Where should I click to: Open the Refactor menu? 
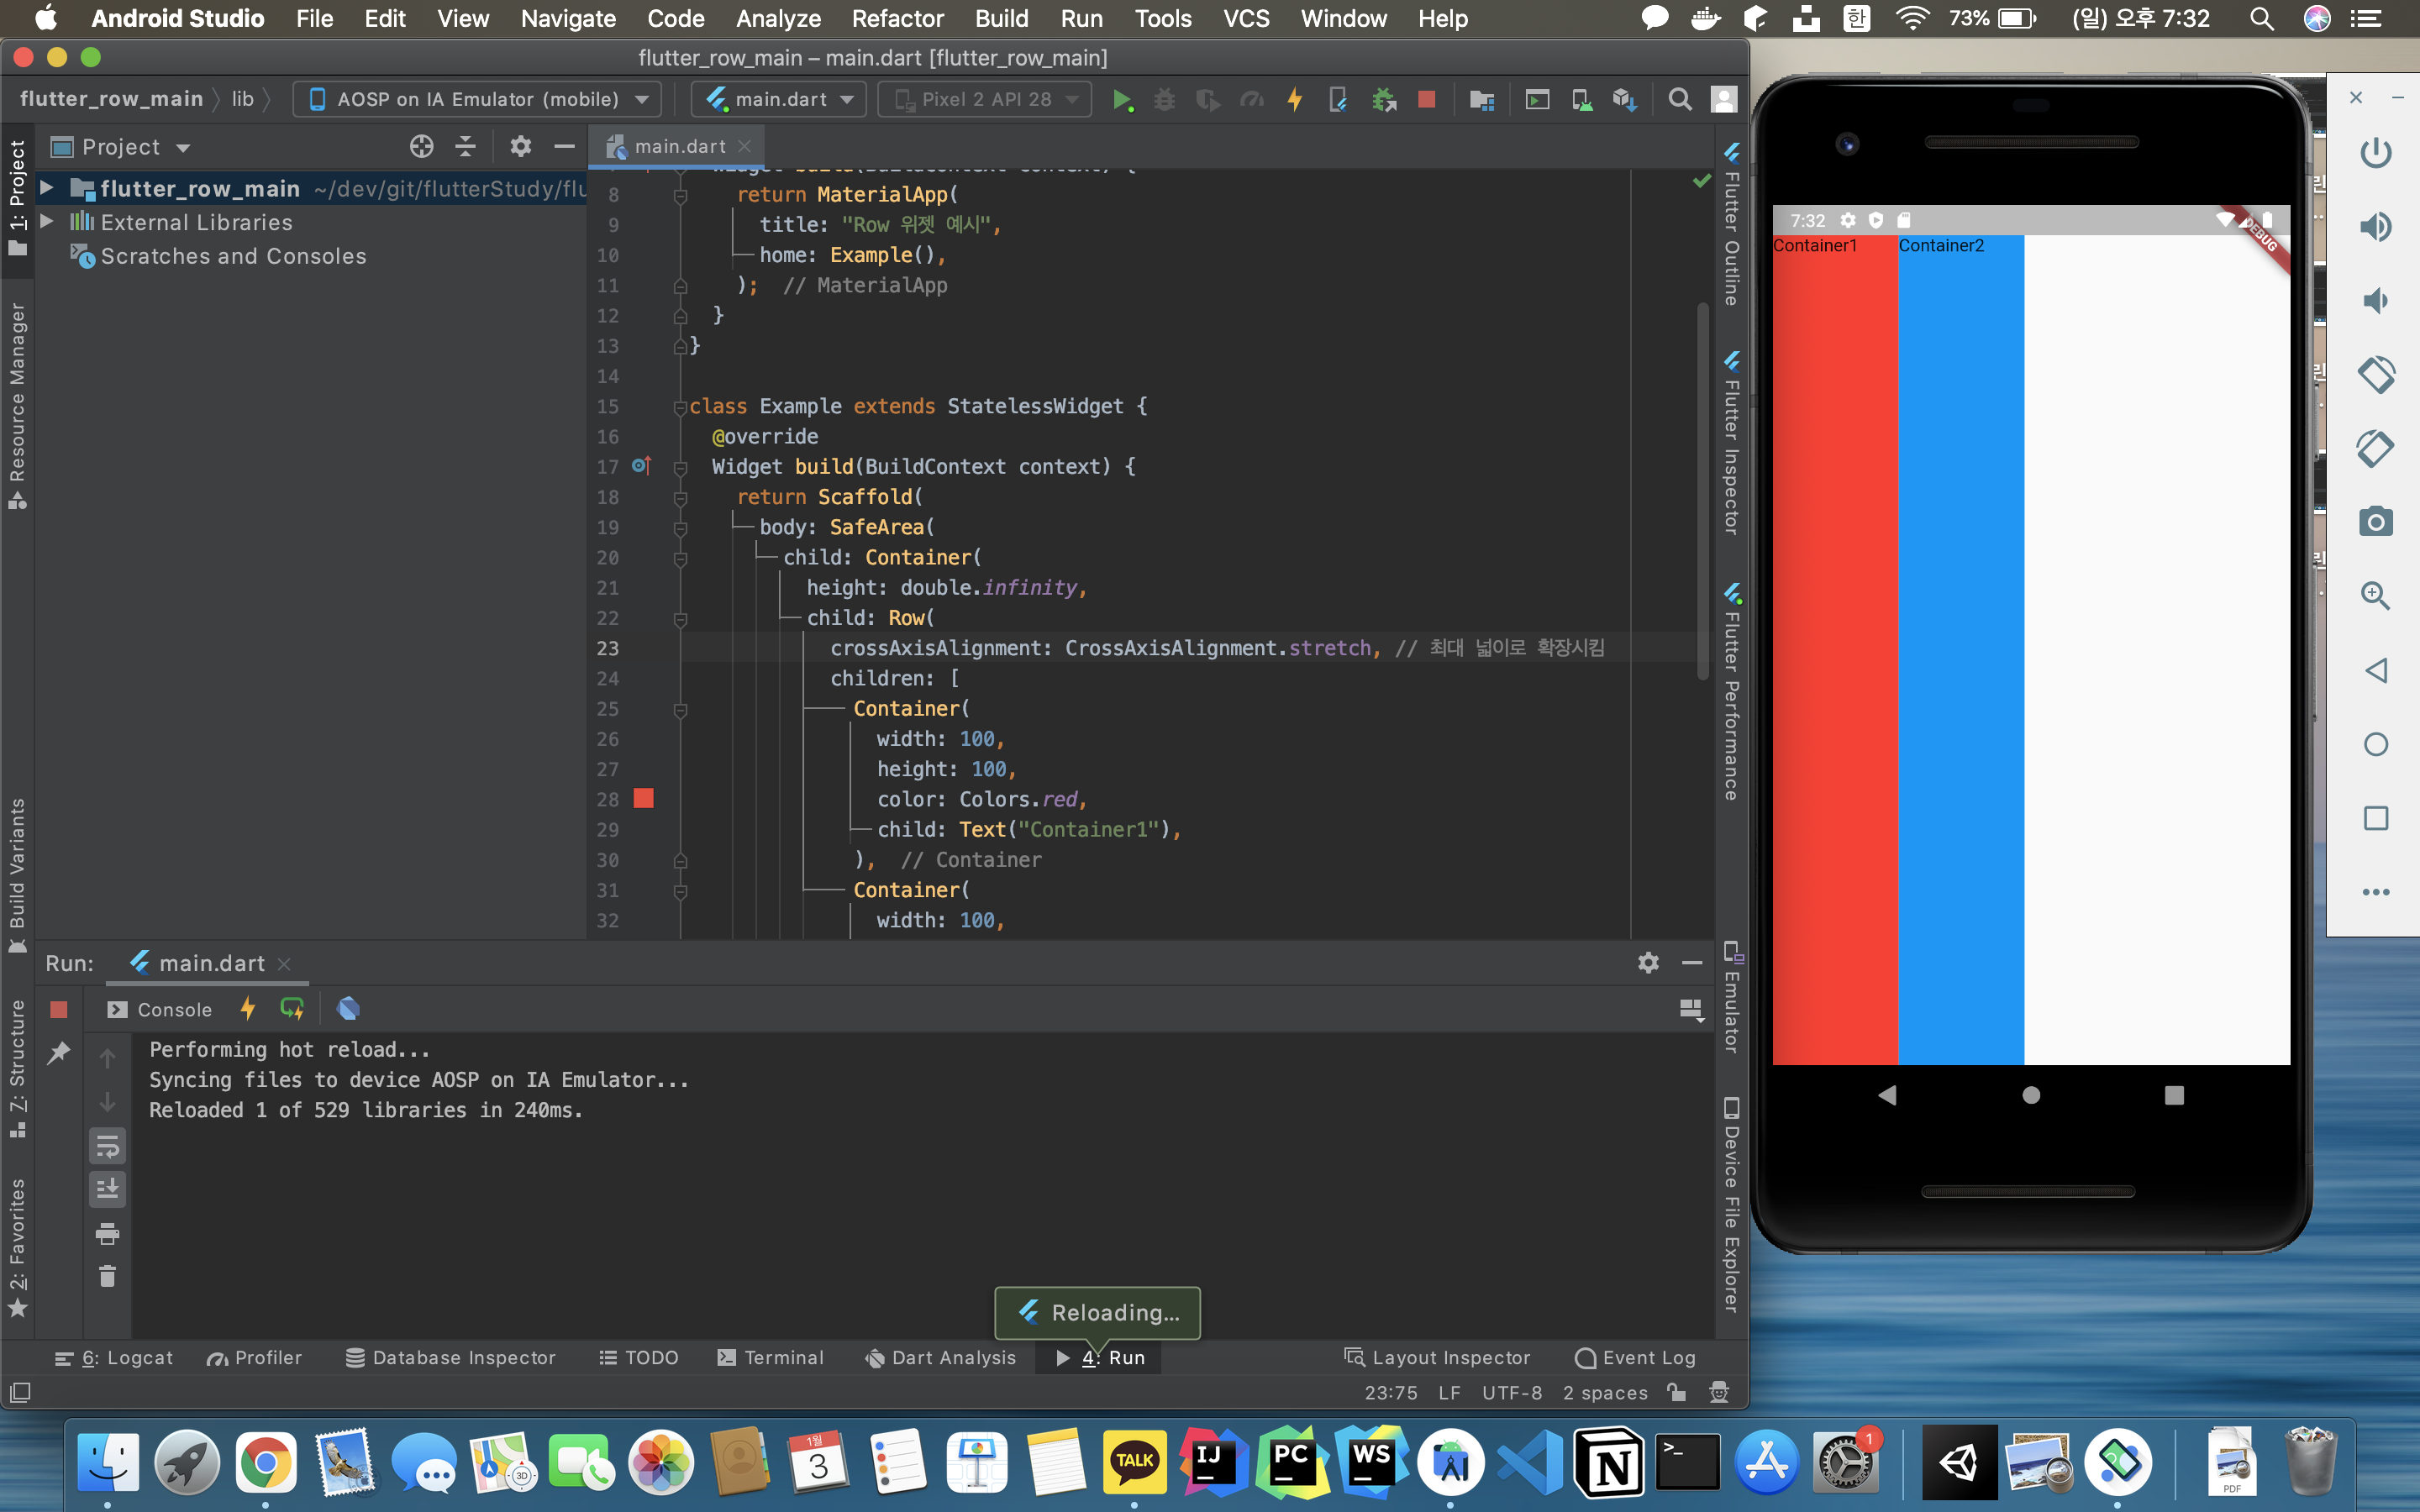tap(897, 18)
